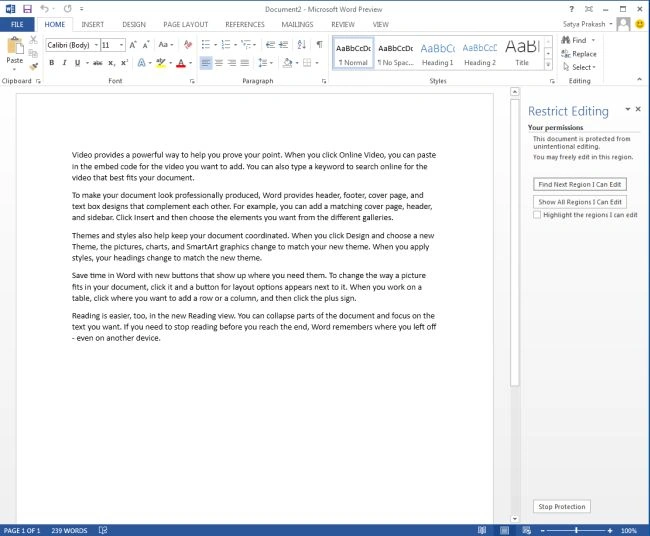Click the Cut scissors icon
The image size is (650, 536).
tap(34, 40)
